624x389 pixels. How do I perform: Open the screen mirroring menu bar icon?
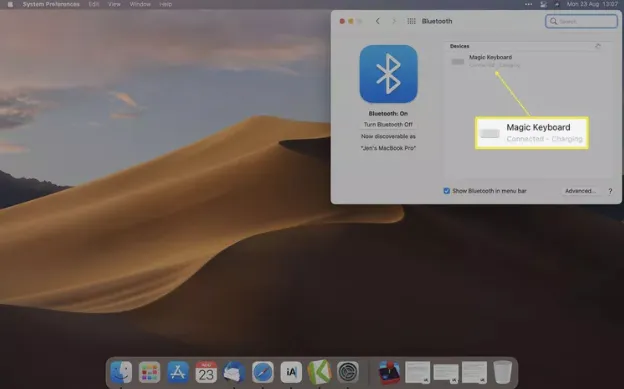point(543,4)
